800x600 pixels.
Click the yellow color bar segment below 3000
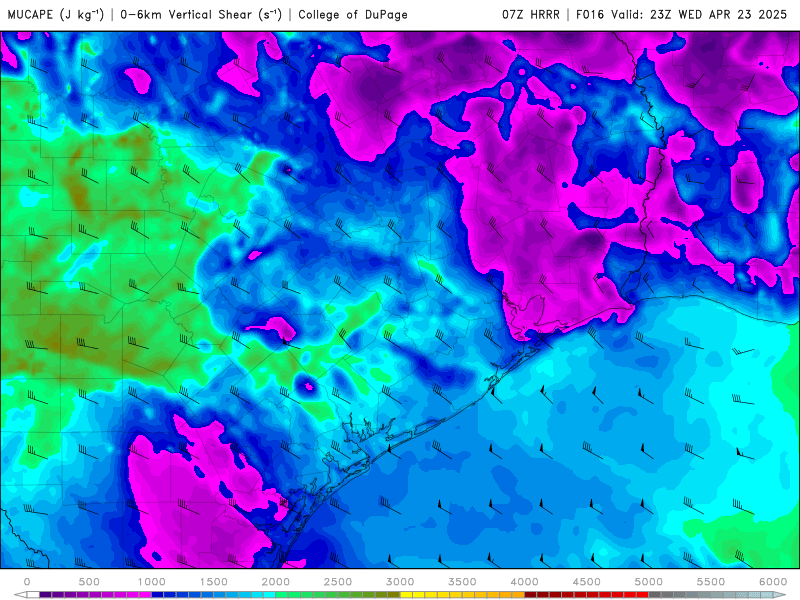click(406, 595)
